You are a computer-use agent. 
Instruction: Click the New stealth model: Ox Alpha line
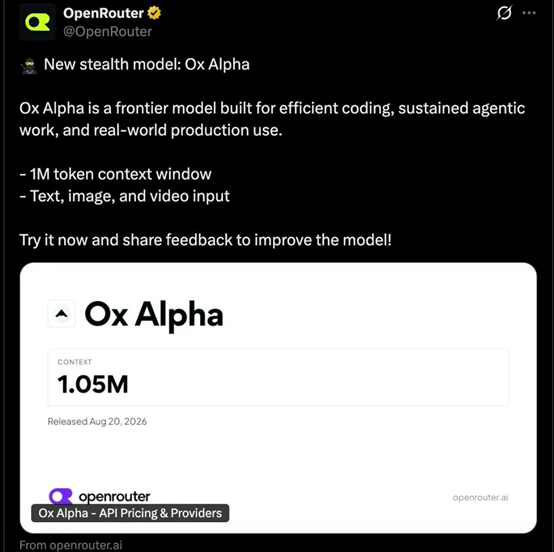(147, 65)
